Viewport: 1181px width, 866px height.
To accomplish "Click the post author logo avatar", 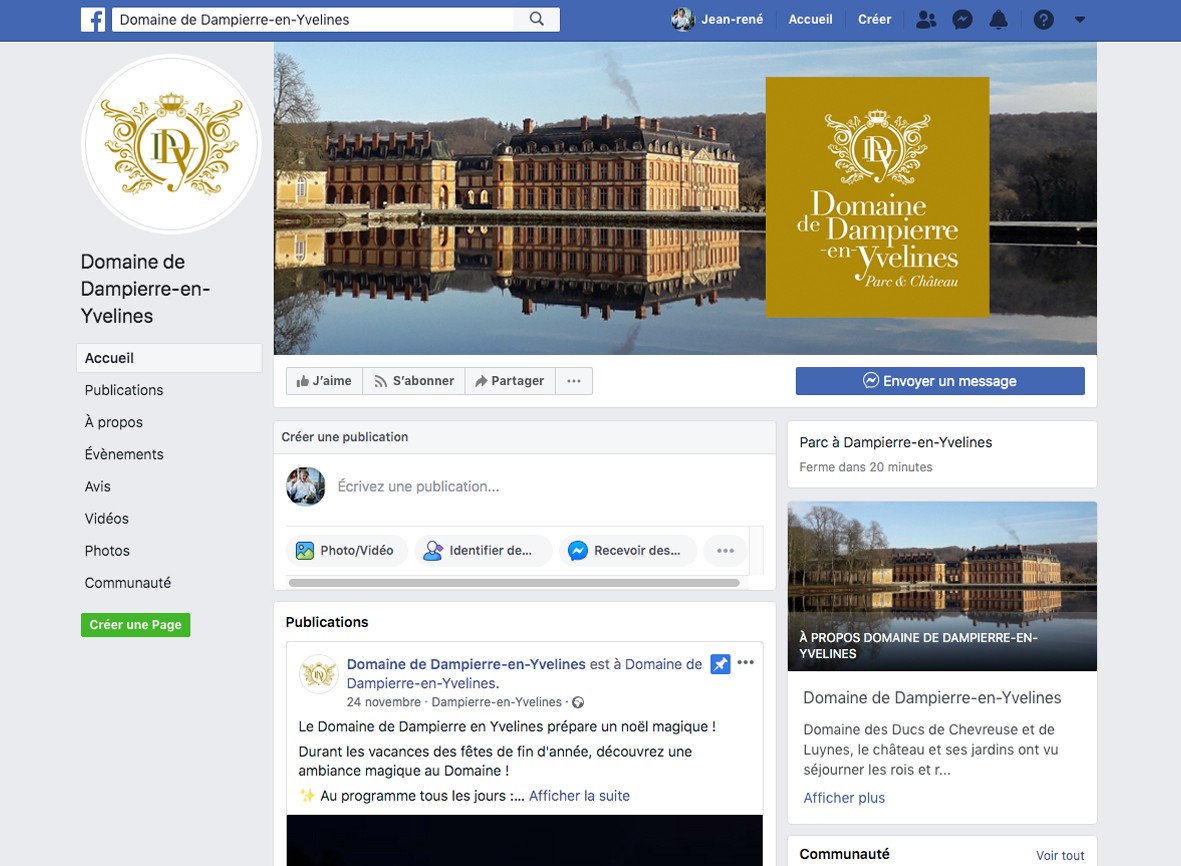I will pyautogui.click(x=319, y=673).
